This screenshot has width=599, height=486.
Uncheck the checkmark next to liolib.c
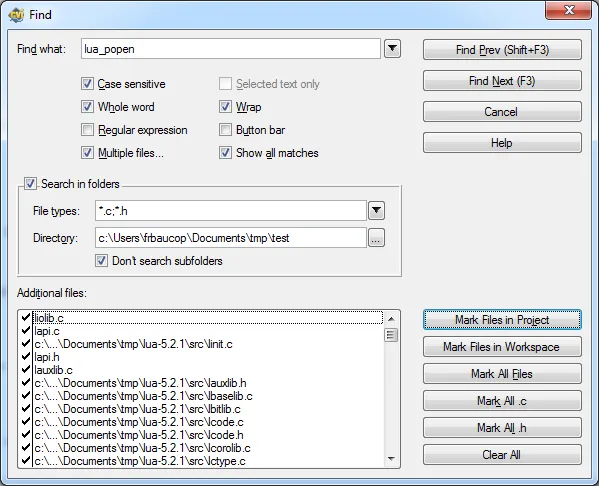26,317
